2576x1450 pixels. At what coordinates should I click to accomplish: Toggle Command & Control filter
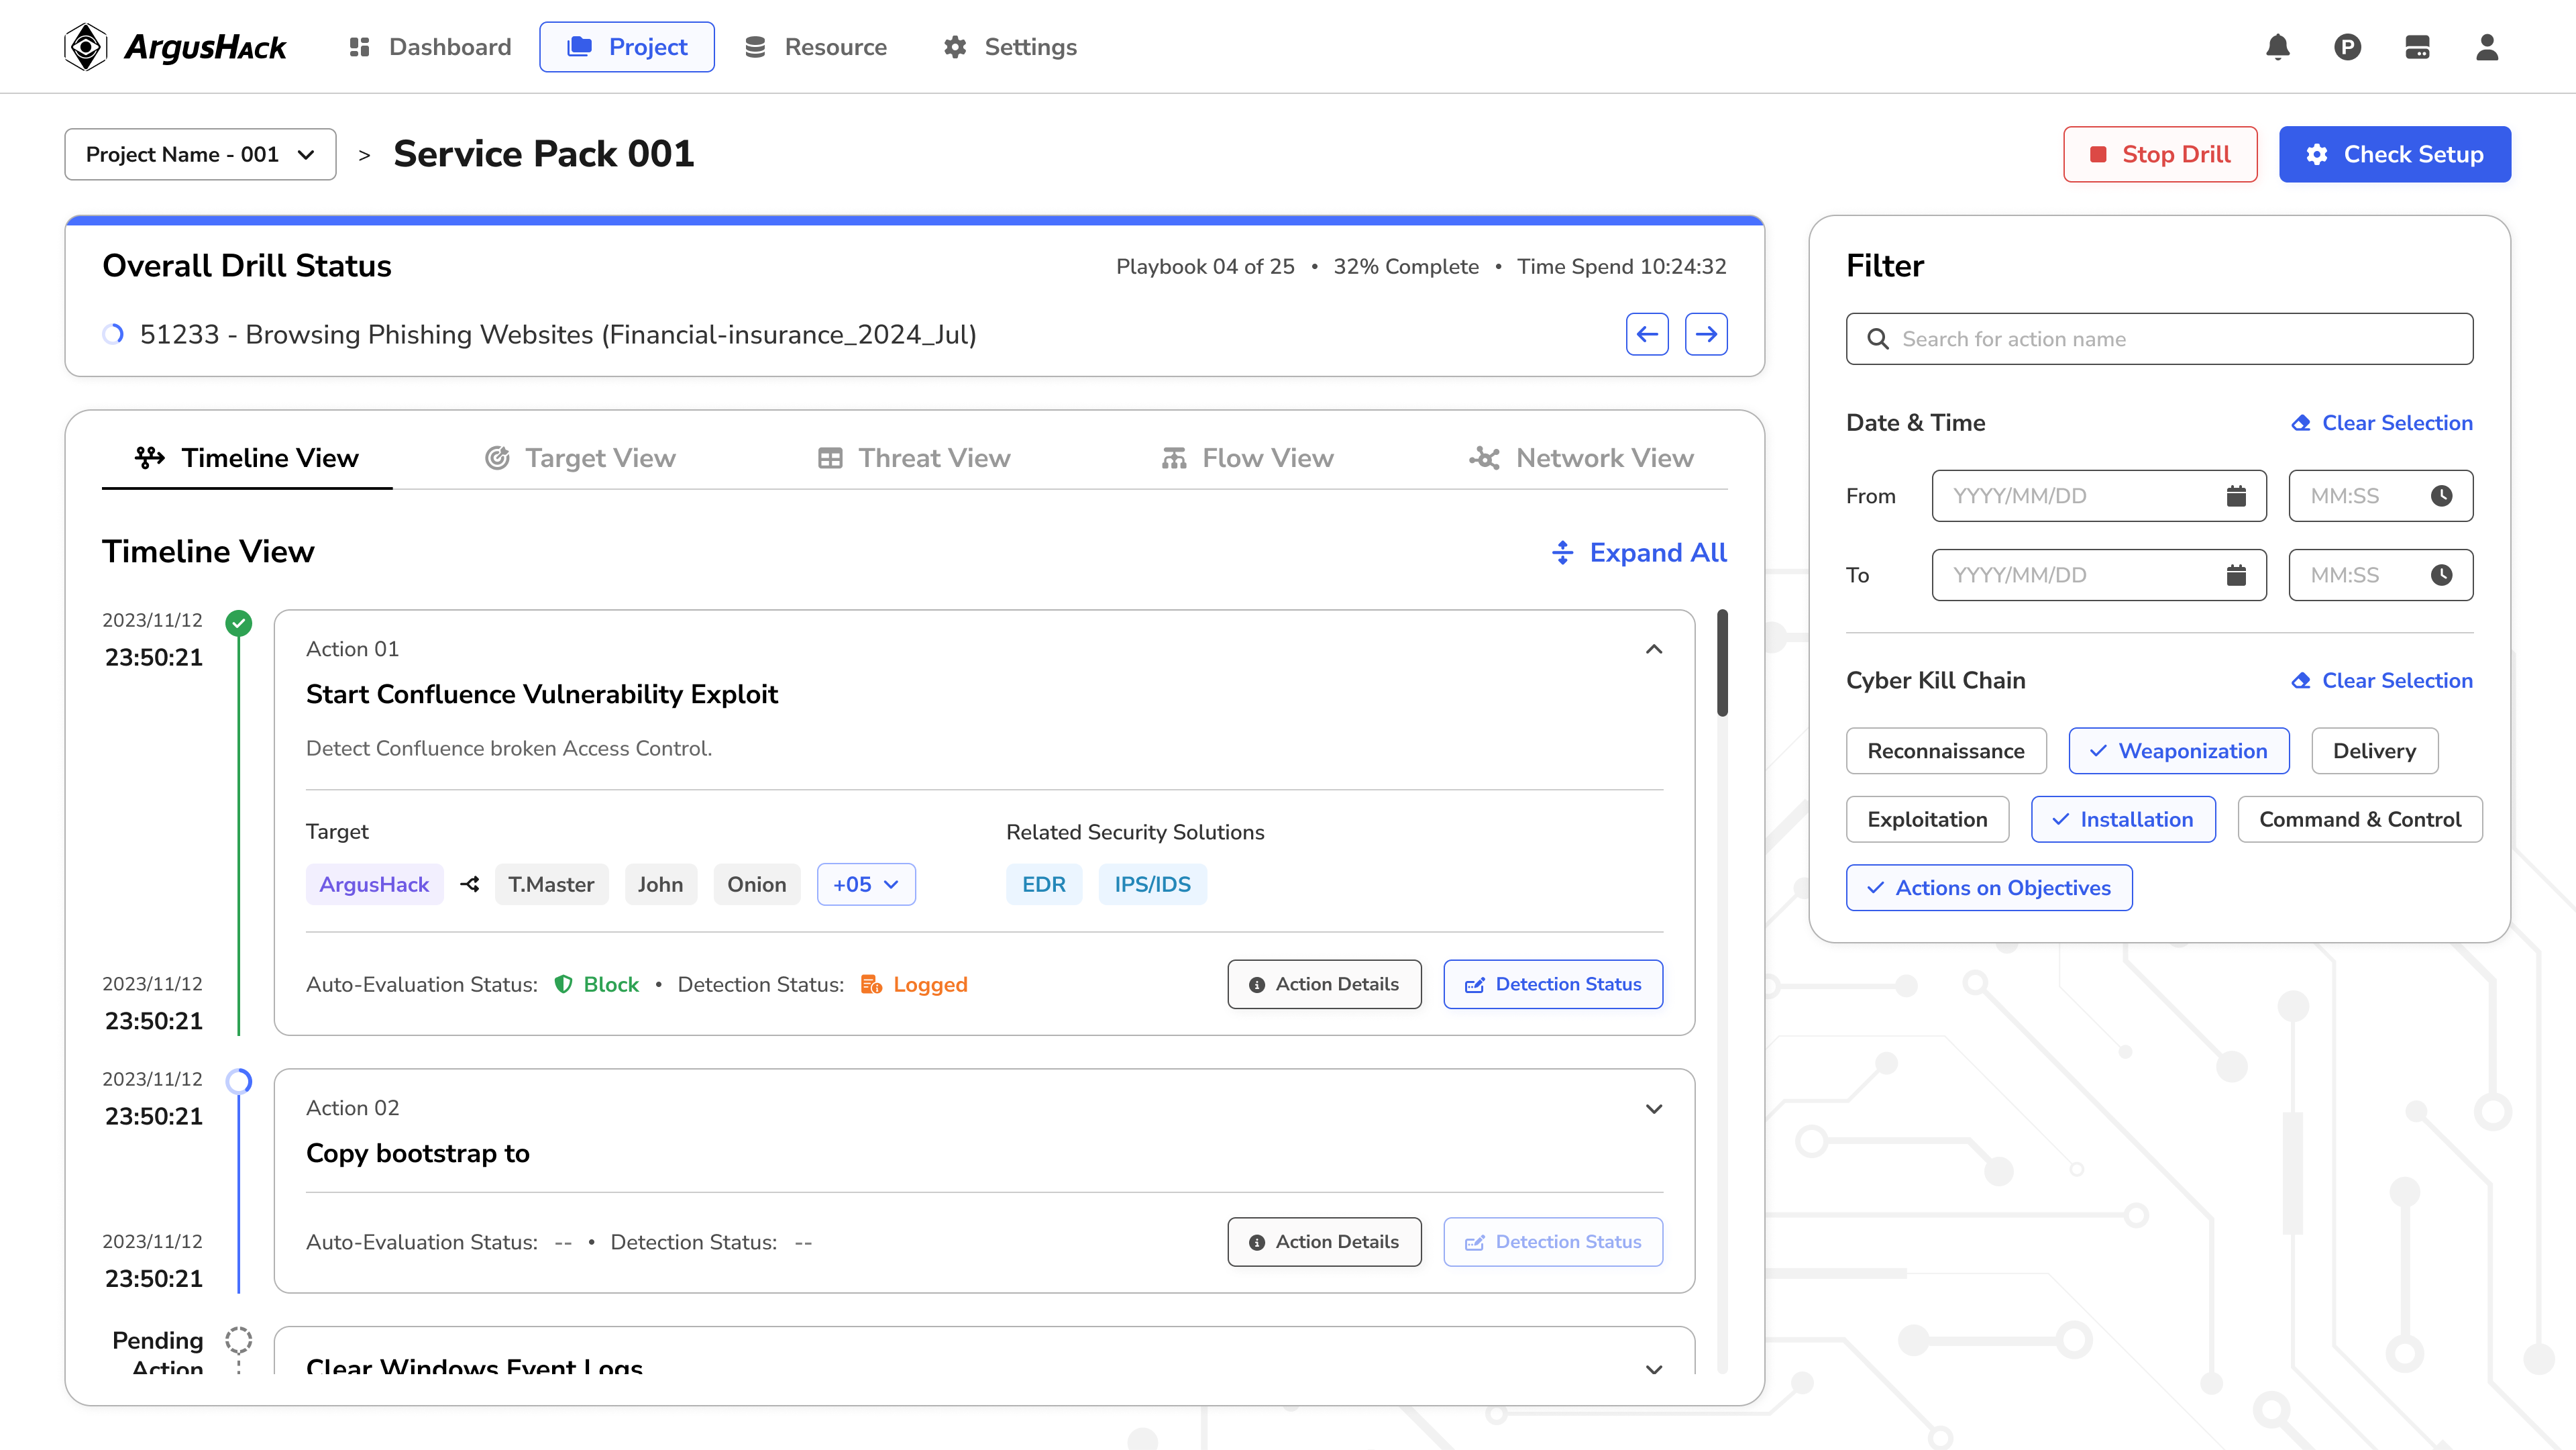pos(2360,819)
